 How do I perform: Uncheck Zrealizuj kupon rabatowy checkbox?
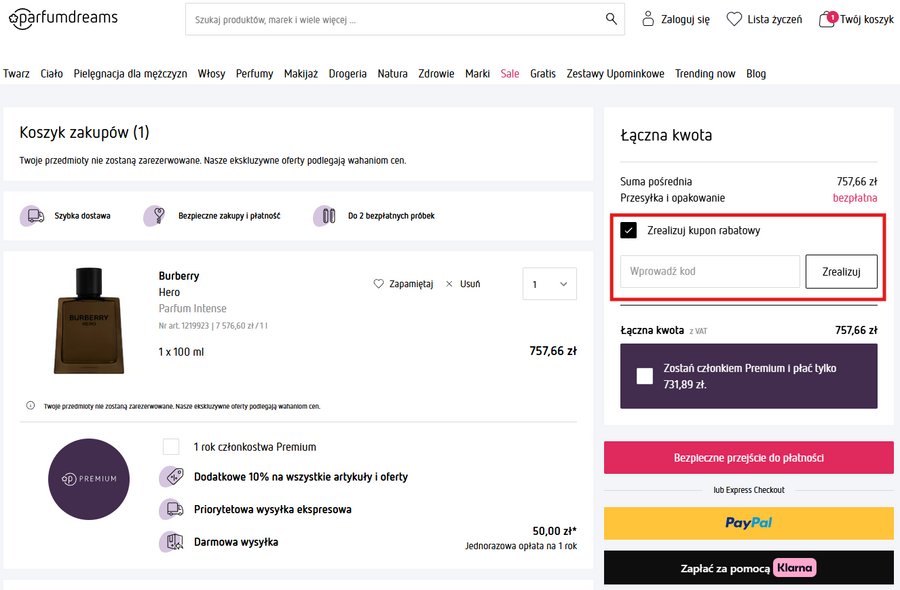(x=629, y=231)
